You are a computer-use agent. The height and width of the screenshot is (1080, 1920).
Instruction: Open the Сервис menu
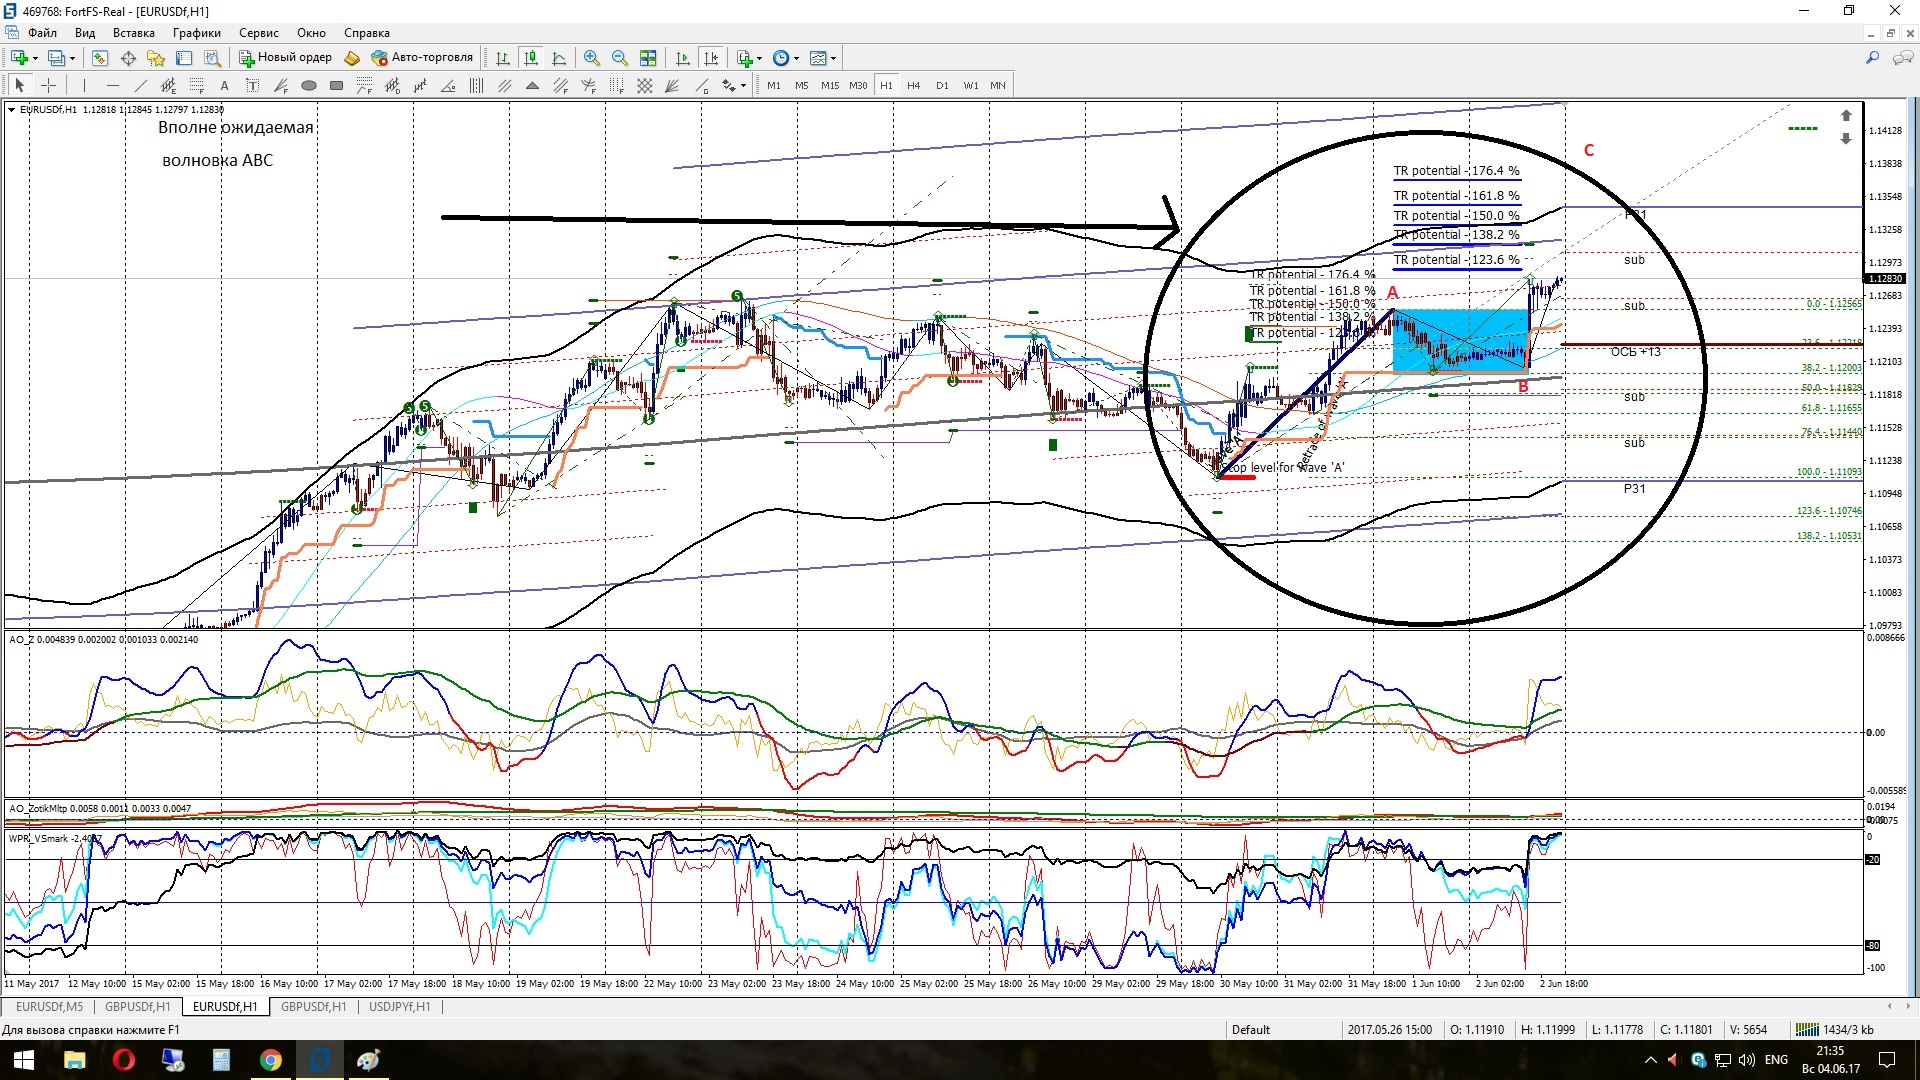(x=259, y=33)
